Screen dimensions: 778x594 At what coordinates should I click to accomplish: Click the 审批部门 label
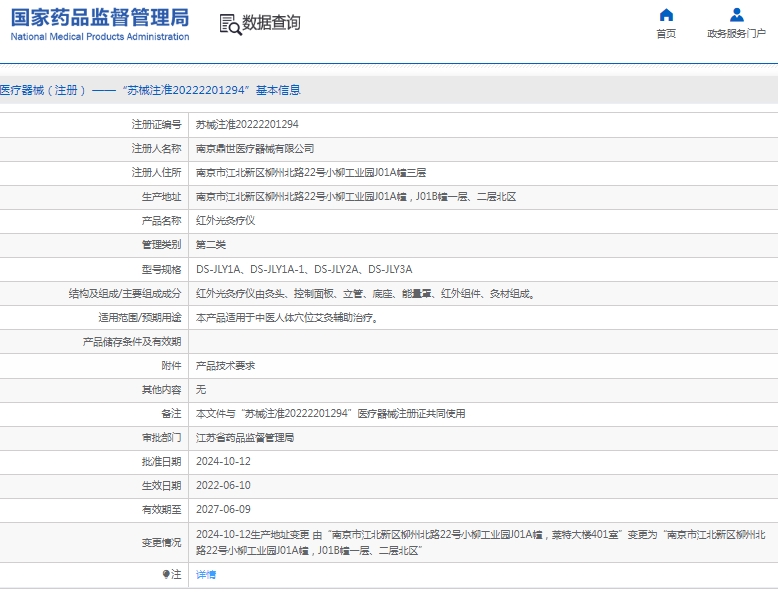[161, 438]
